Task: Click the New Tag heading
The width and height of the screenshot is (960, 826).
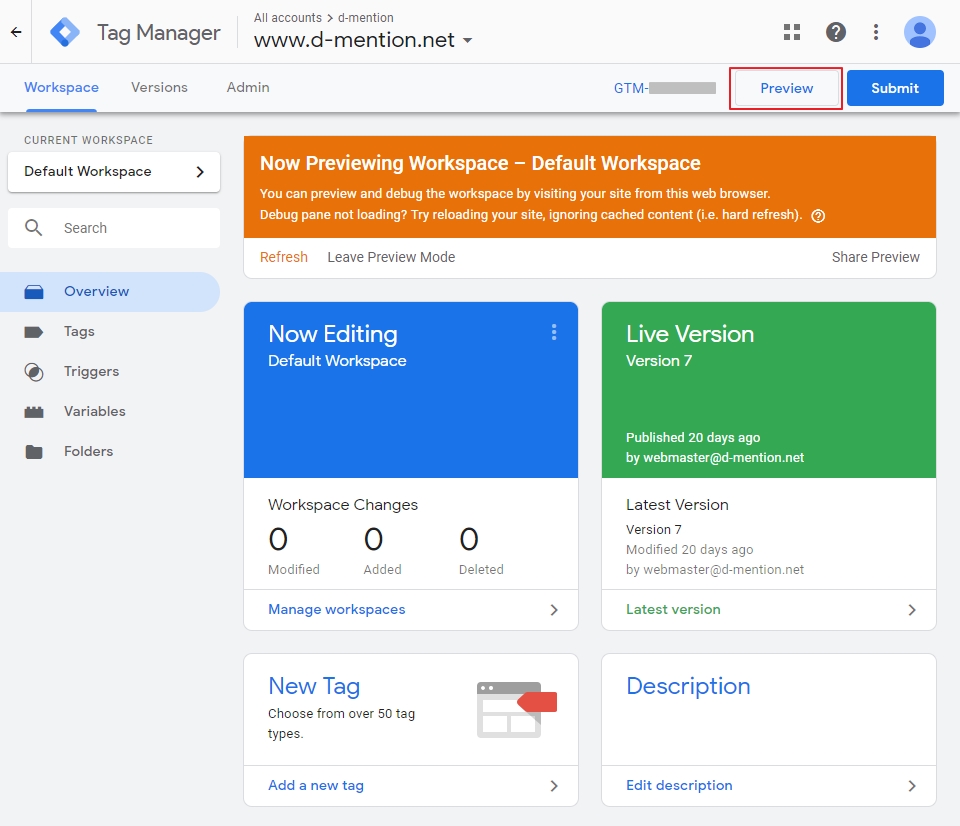Action: click(x=314, y=686)
